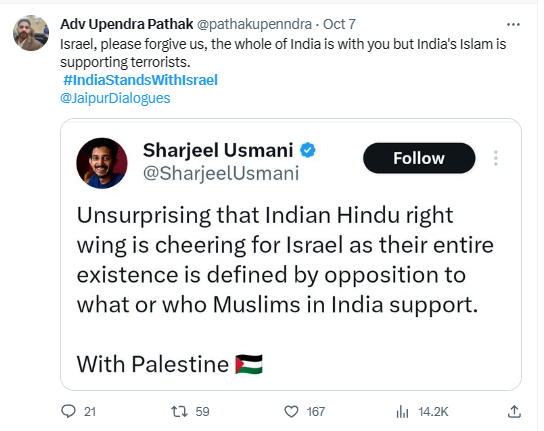544x431 pixels.
Task: Open @JaipurDialogues mention link
Action: [x=115, y=98]
